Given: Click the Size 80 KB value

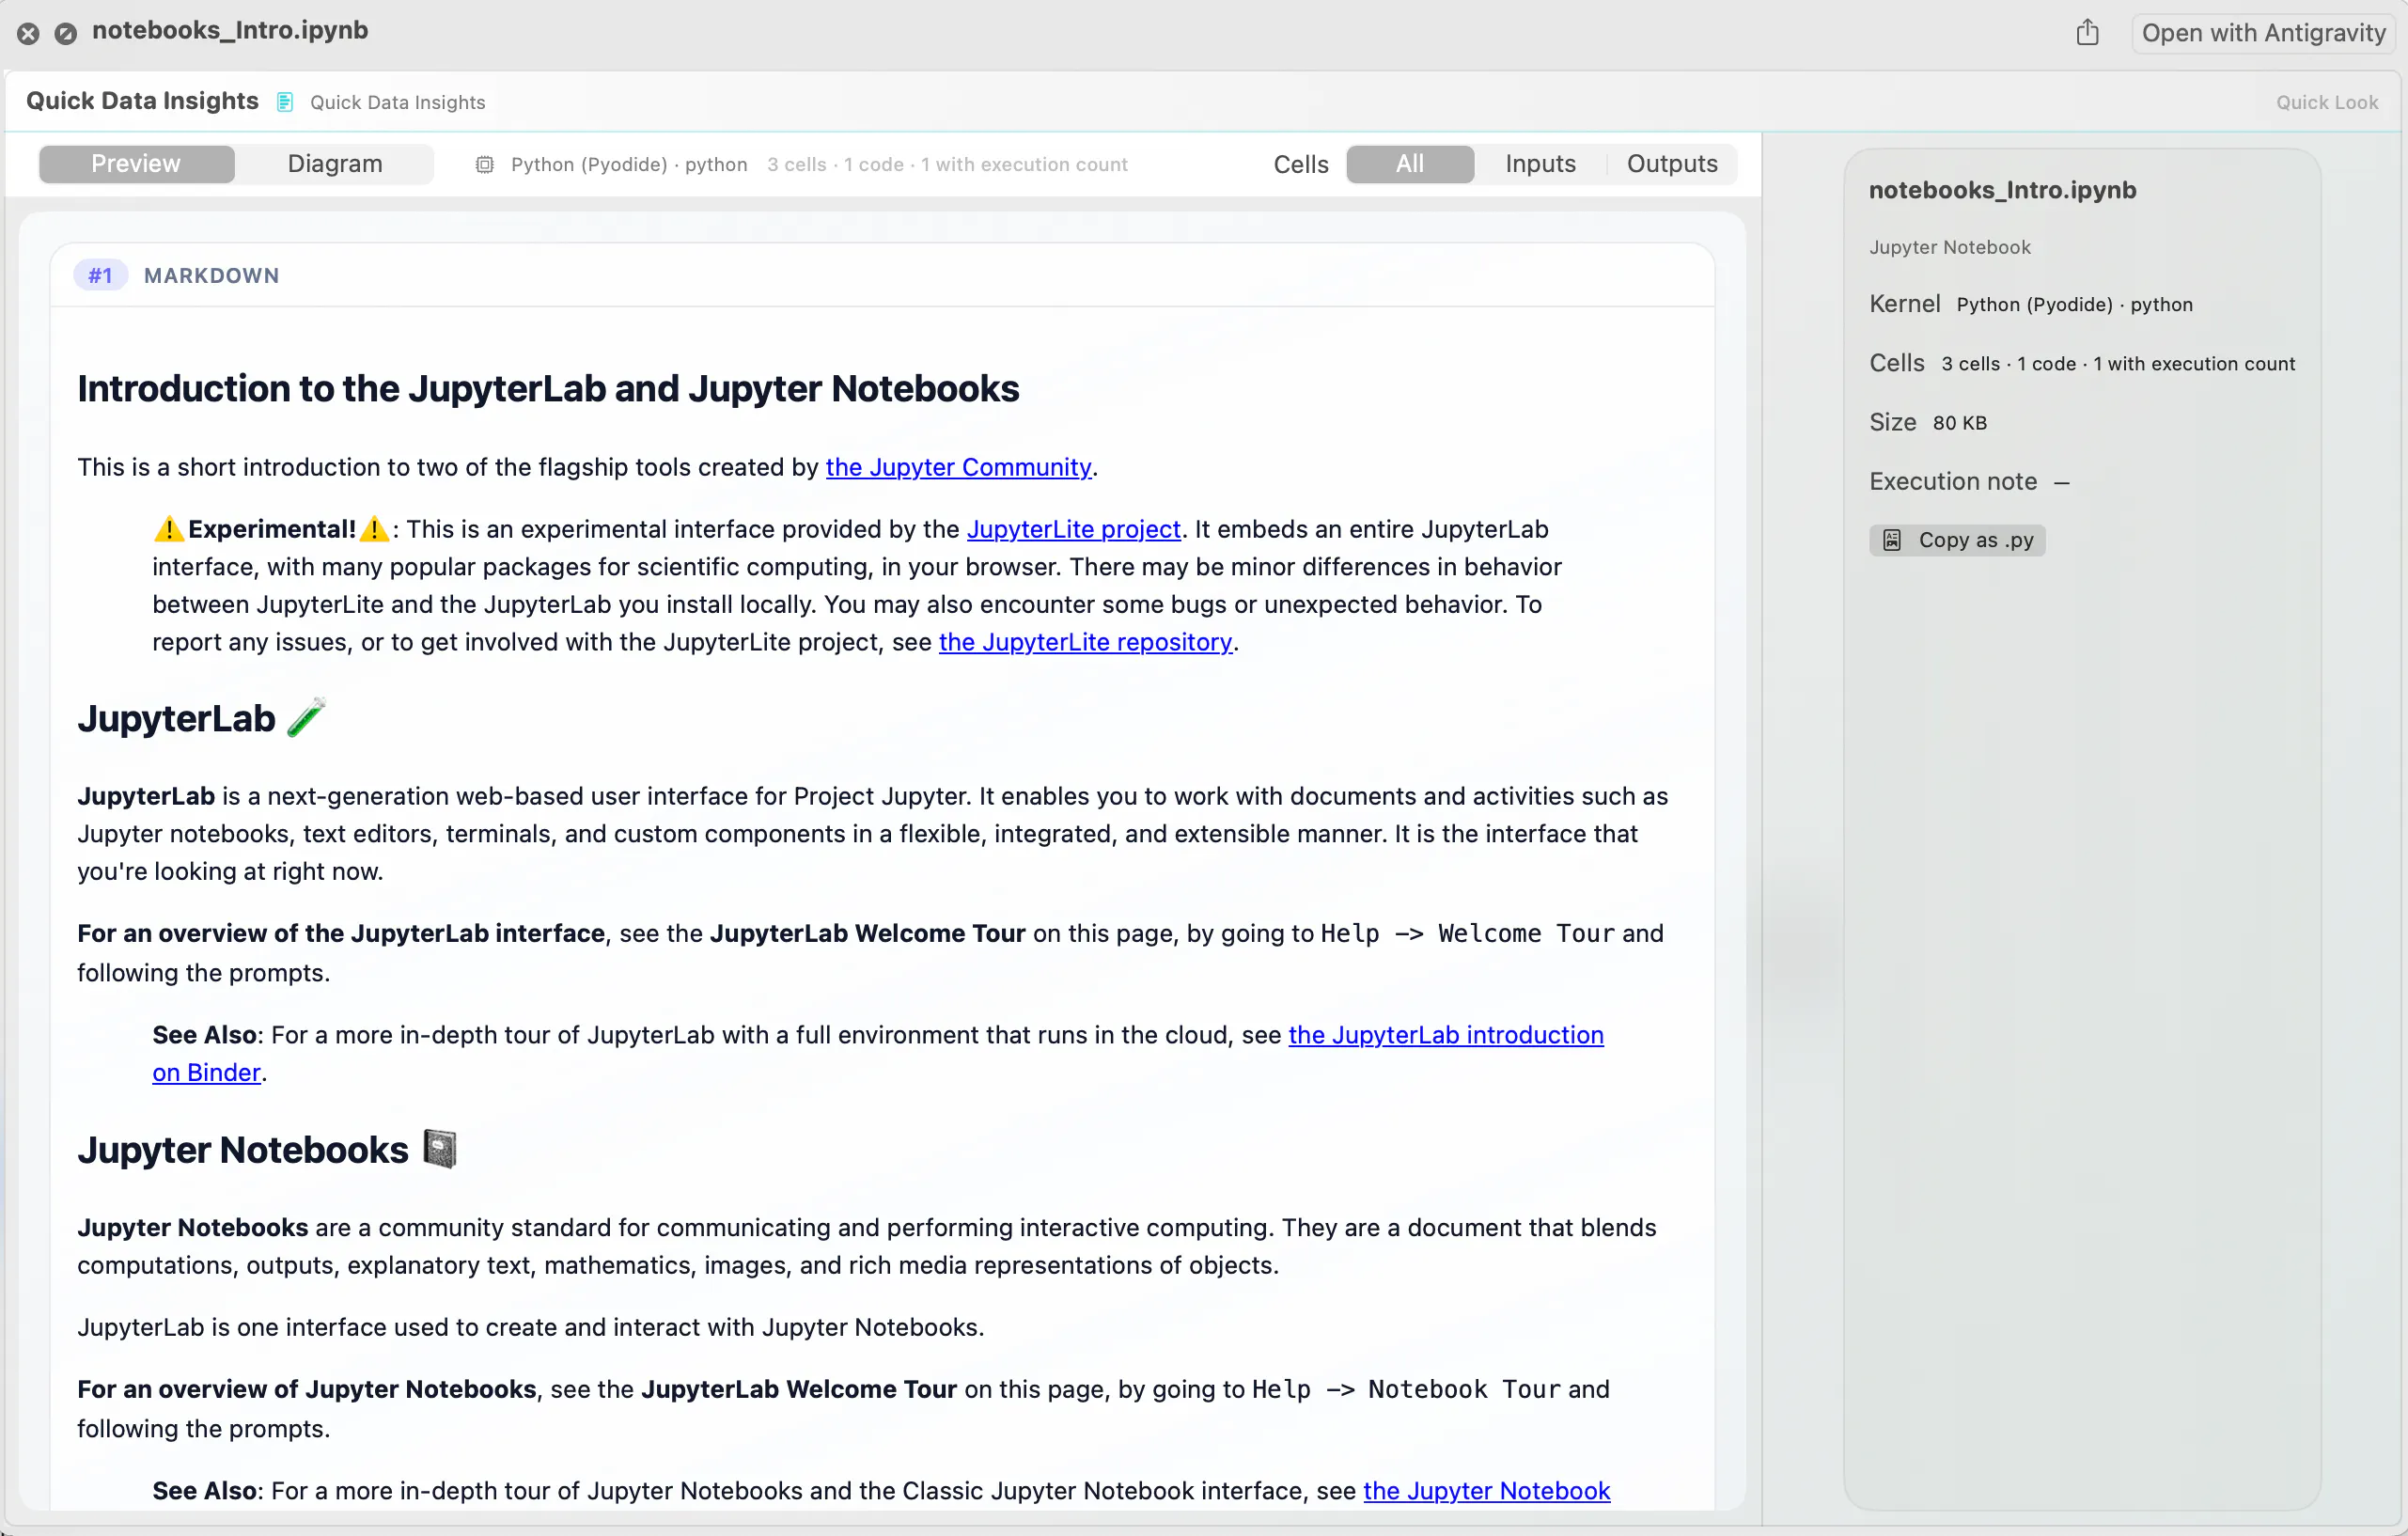Looking at the screenshot, I should (1959, 422).
